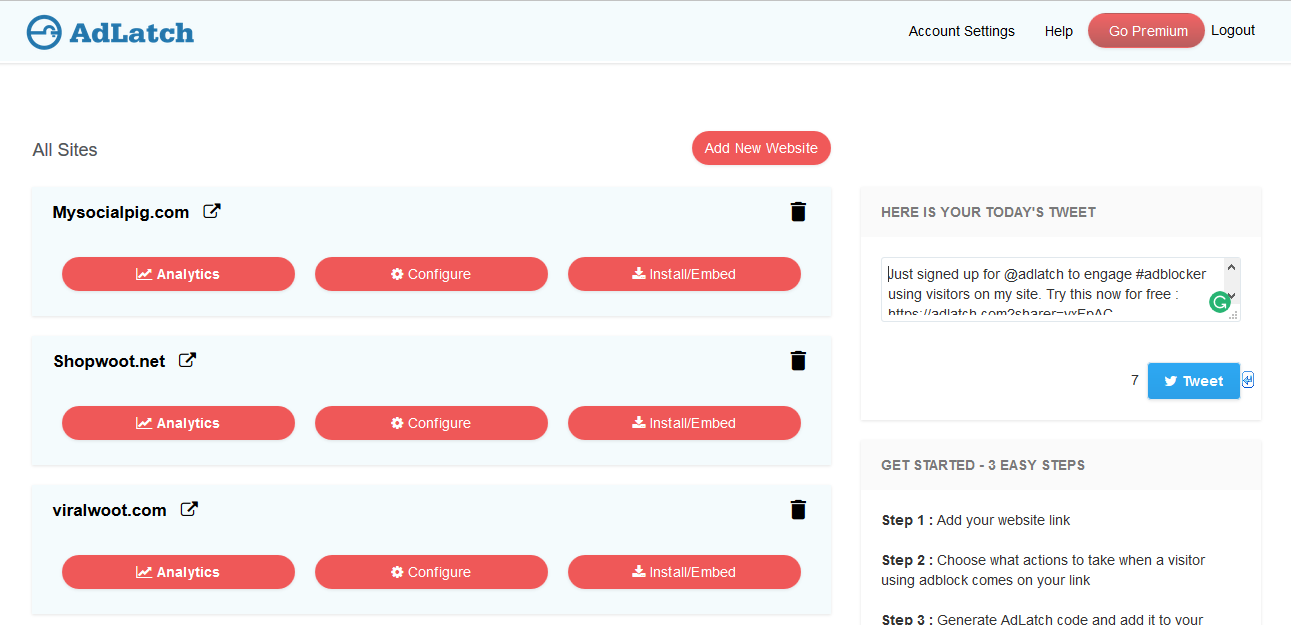This screenshot has height=625, width=1291.
Task: Delete viralwoot.com using trash icon
Action: coord(798,509)
